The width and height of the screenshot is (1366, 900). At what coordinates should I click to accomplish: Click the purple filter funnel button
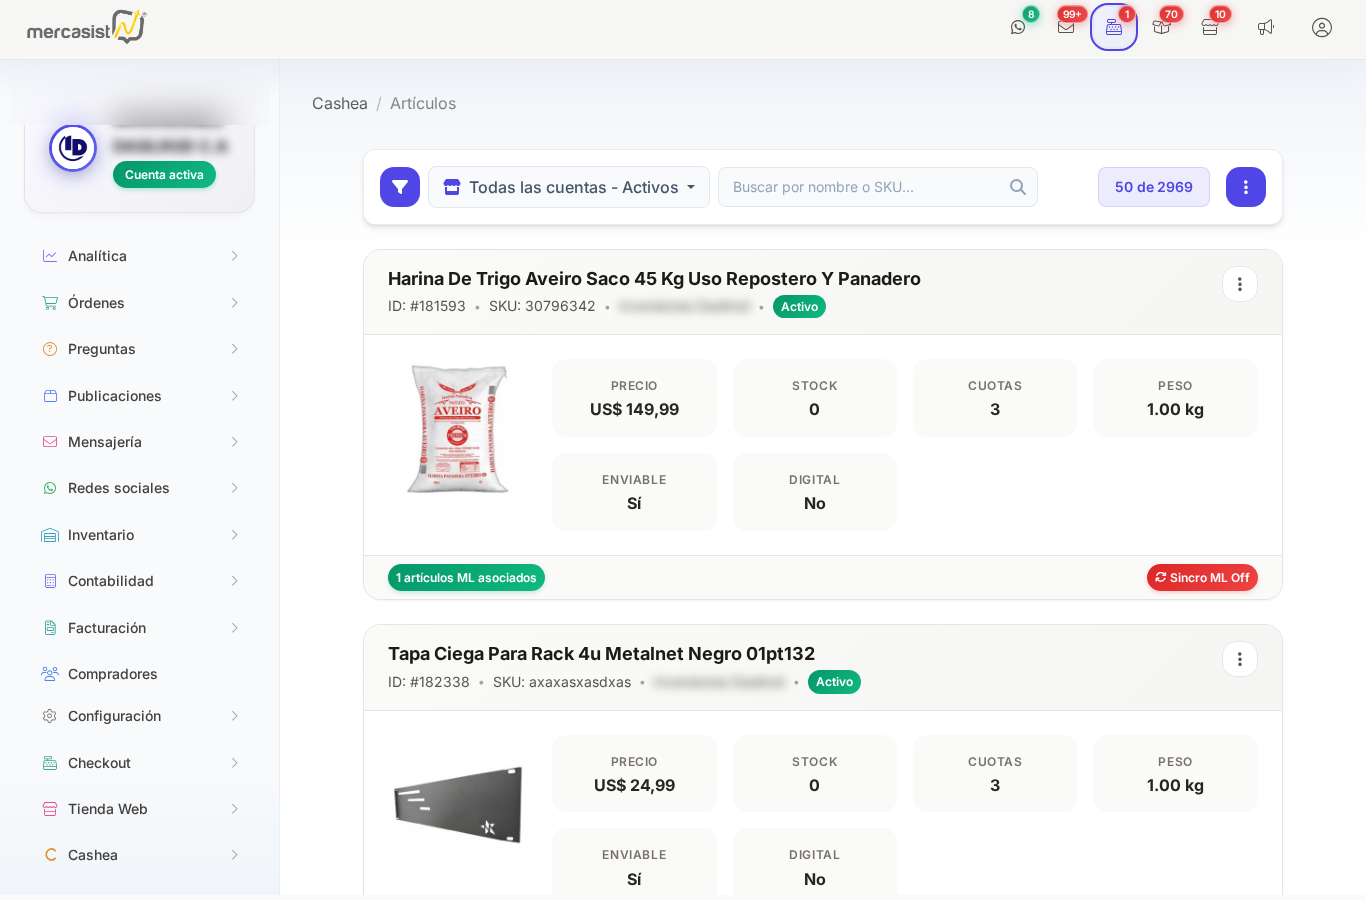click(400, 187)
